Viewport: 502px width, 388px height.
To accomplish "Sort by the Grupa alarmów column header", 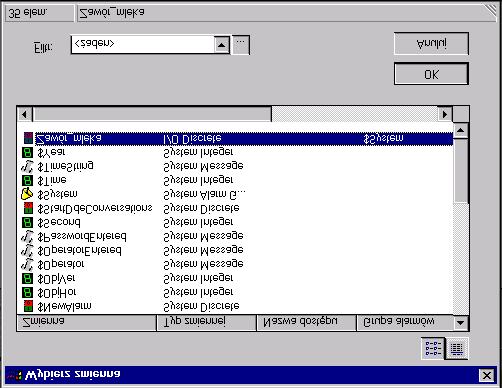I will point(405,322).
